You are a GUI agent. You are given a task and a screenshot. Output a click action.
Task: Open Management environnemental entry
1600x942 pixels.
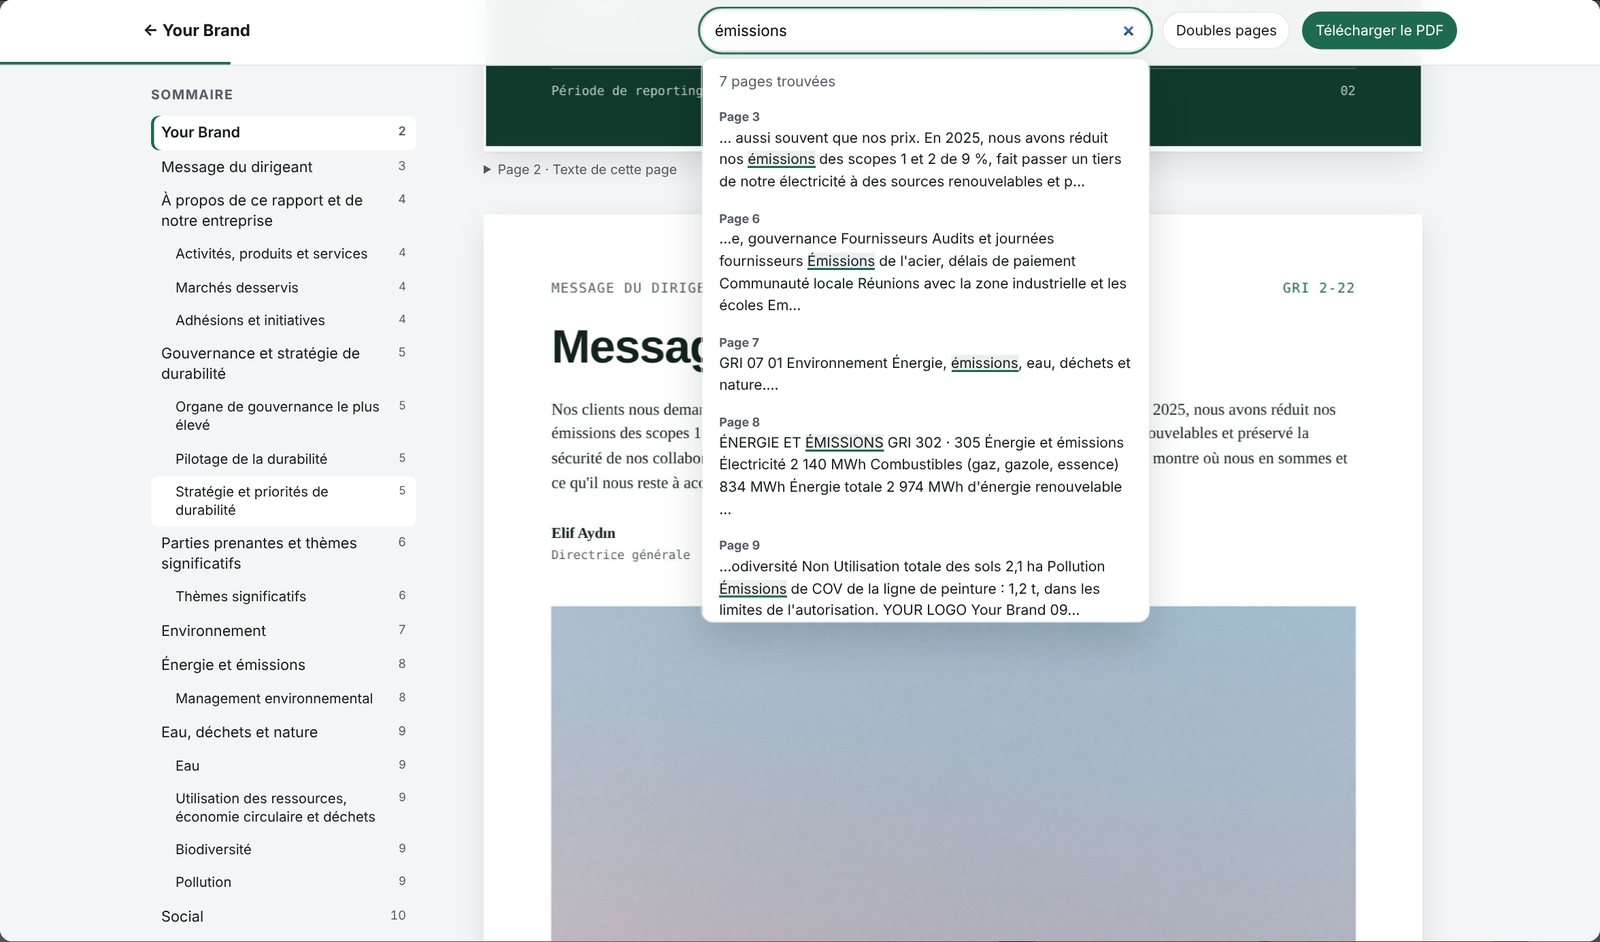click(x=284, y=698)
